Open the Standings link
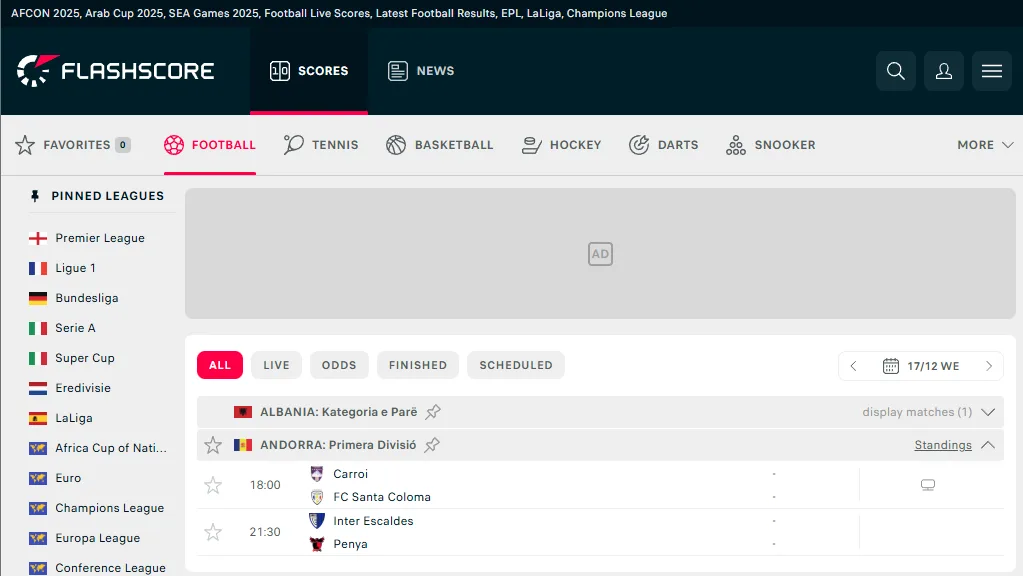The width and height of the screenshot is (1023, 576). [x=942, y=445]
